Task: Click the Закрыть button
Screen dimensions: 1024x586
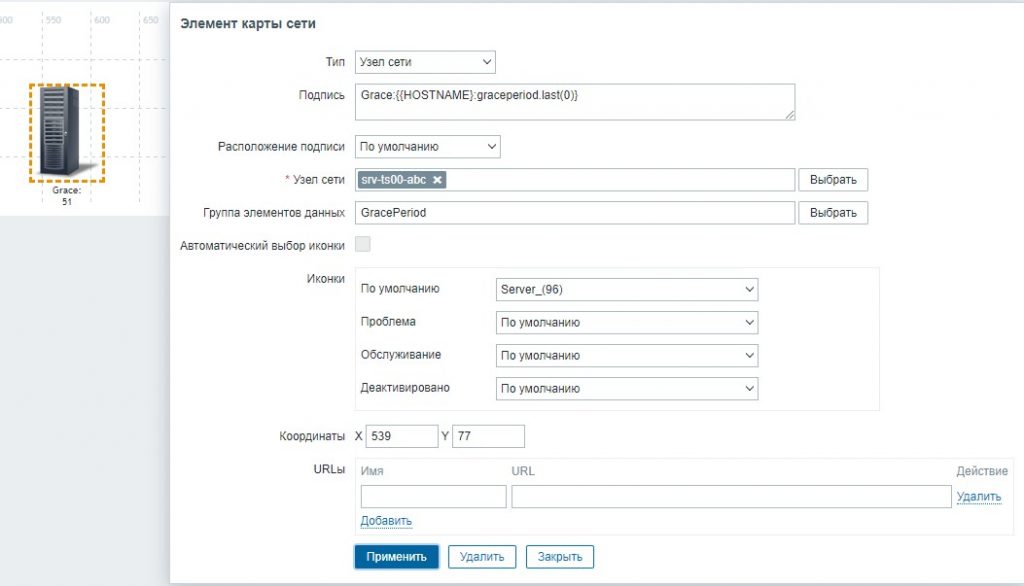Action: (x=561, y=557)
